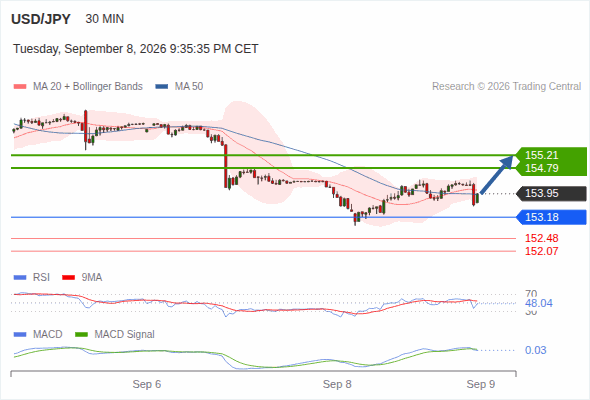Click the blue MA 50 legend swatch
The width and height of the screenshot is (590, 400).
click(162, 87)
